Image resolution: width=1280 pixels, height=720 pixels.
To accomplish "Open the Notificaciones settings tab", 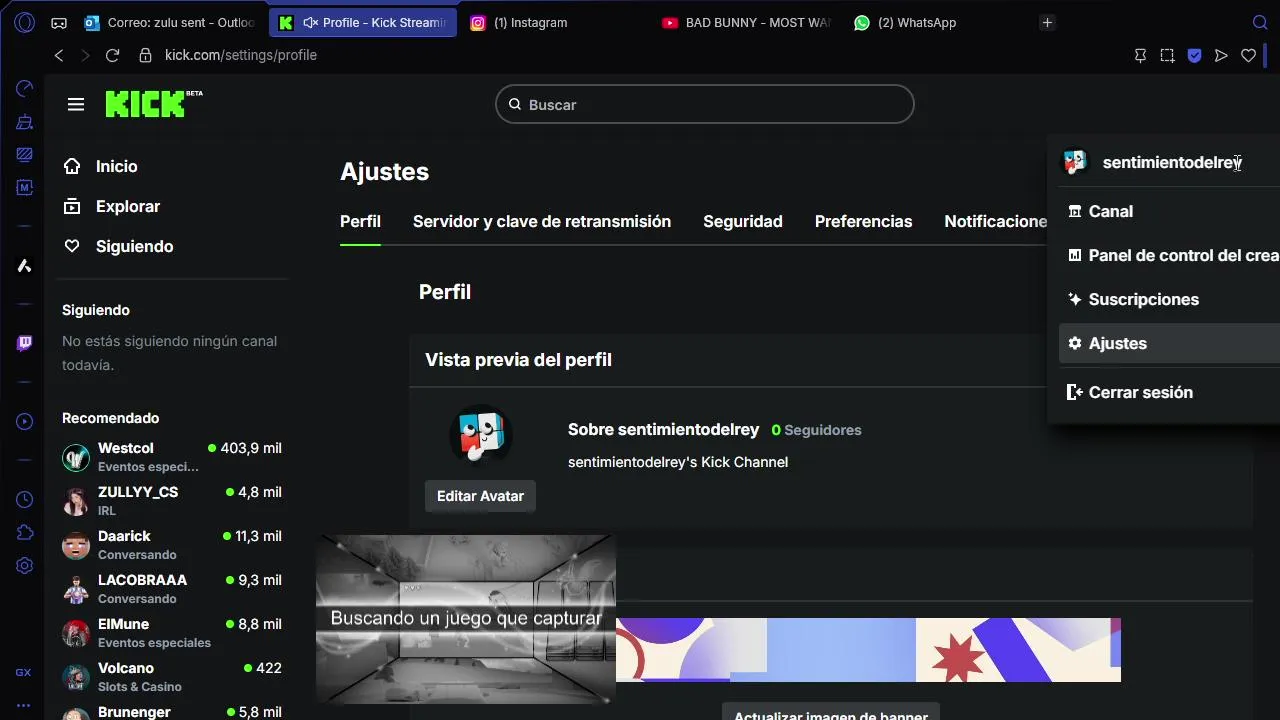I will [996, 221].
